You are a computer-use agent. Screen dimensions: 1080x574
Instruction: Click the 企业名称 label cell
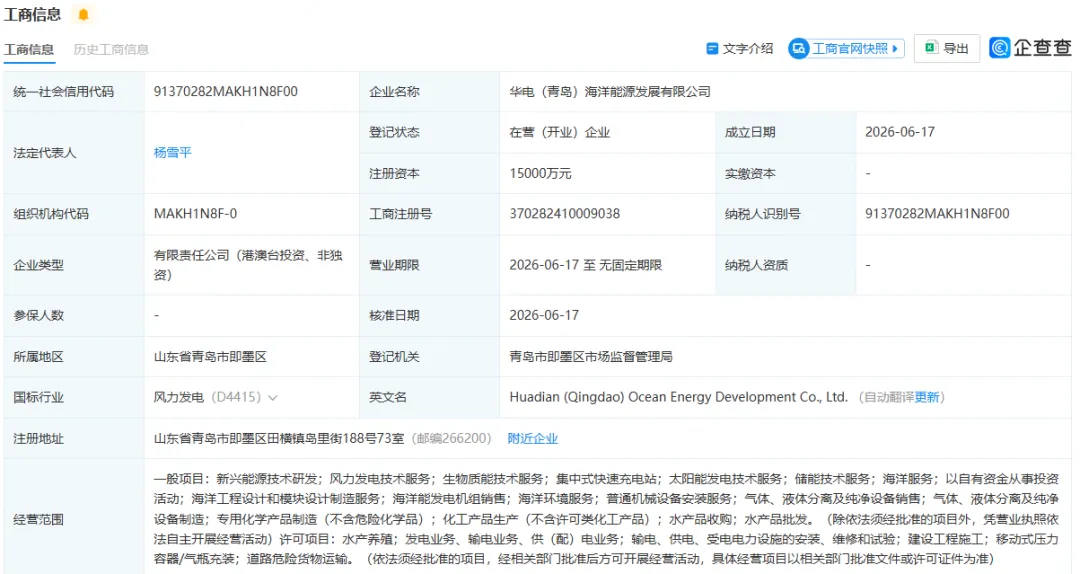tap(429, 91)
